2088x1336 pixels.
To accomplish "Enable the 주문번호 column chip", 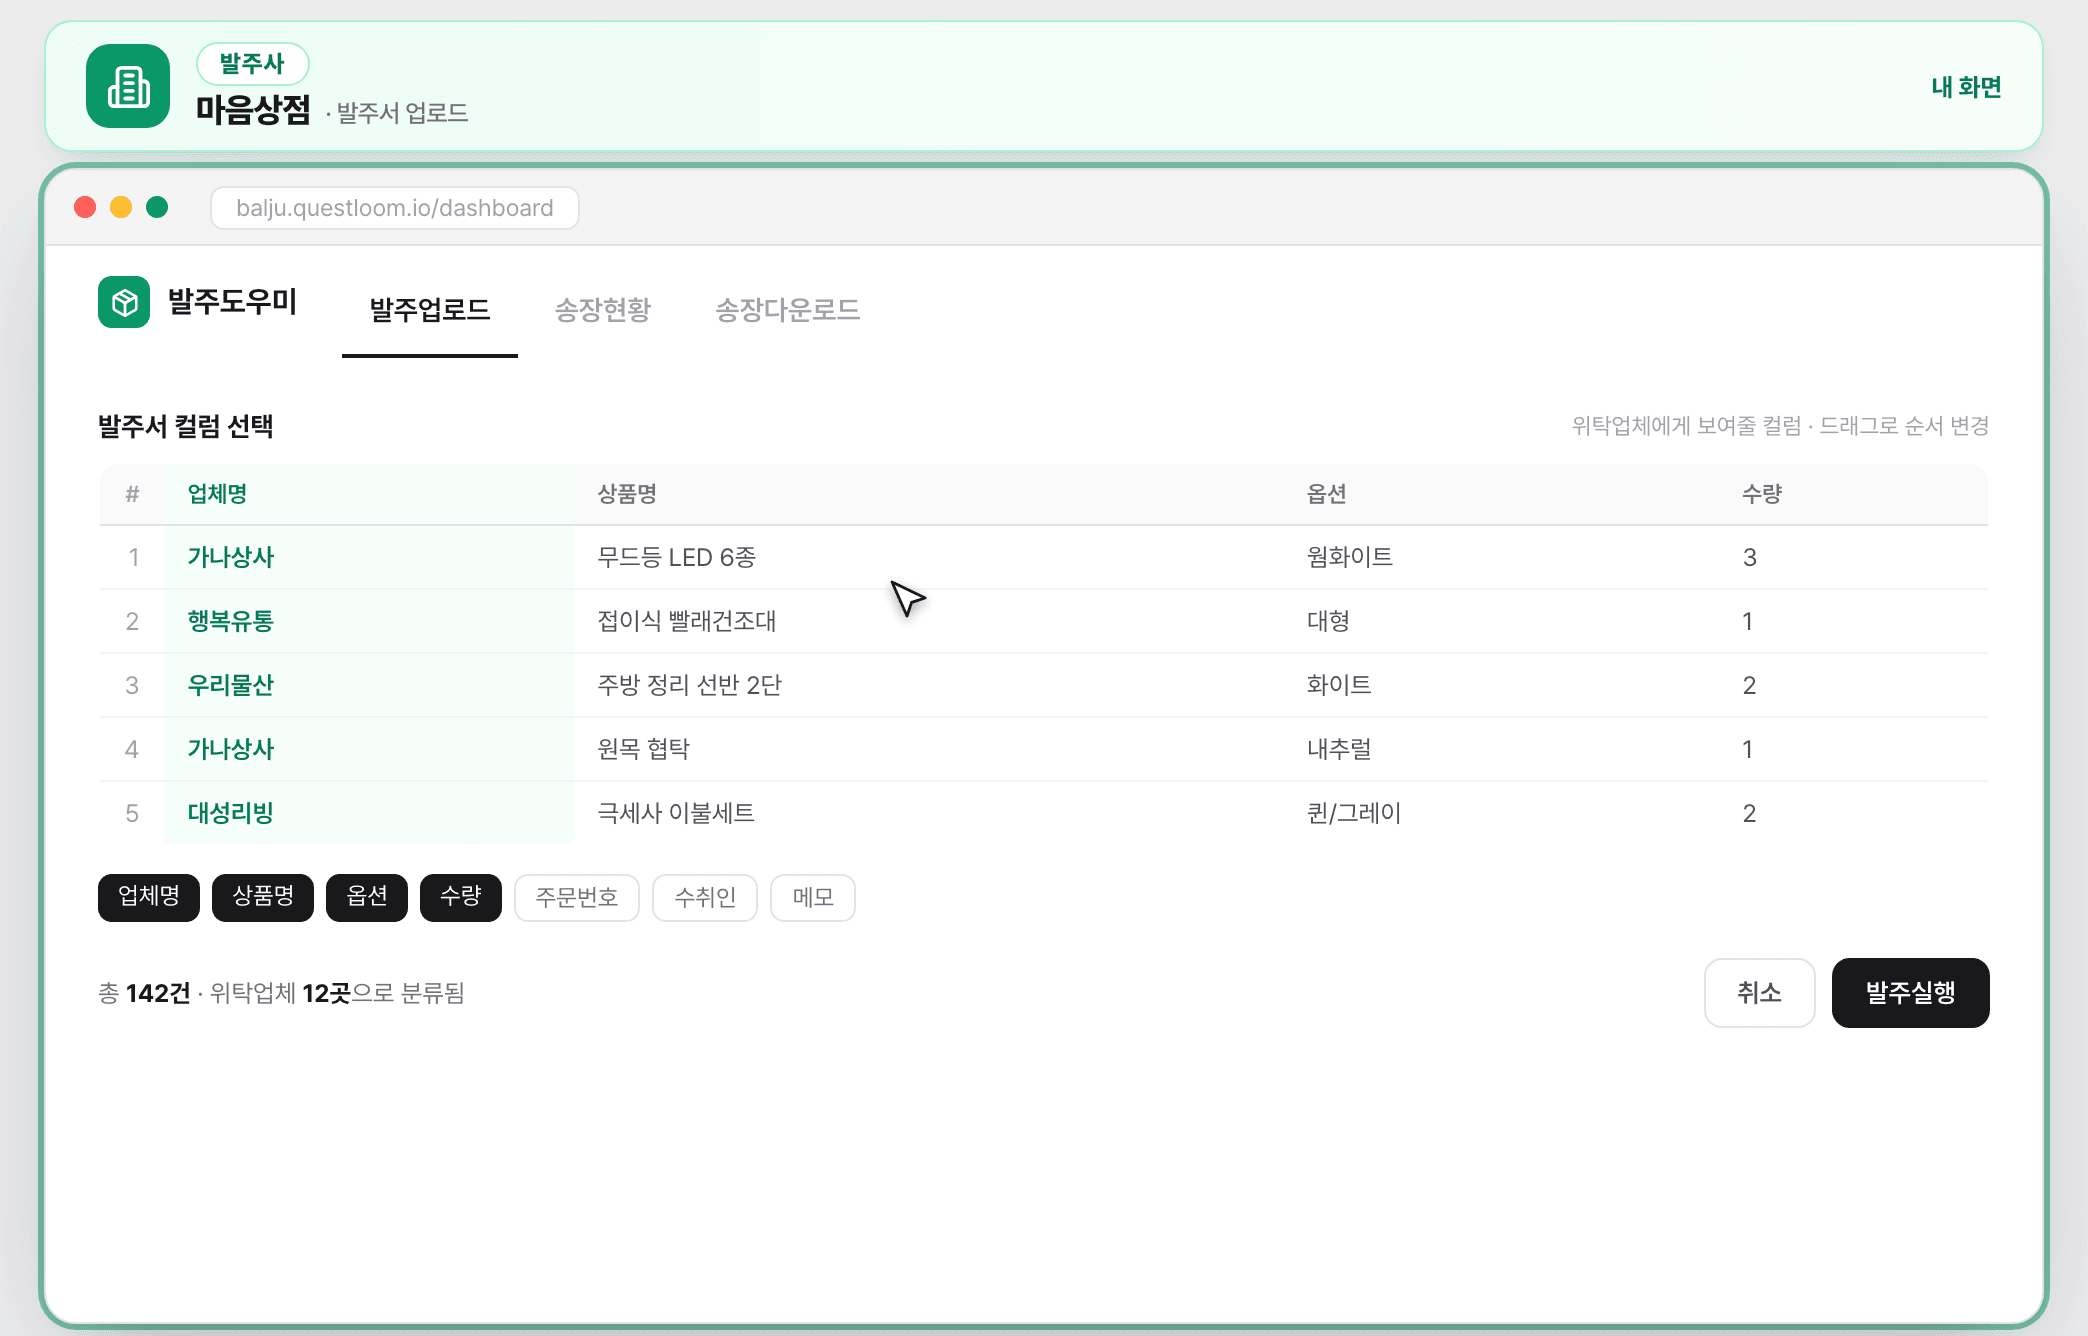I will pyautogui.click(x=577, y=897).
